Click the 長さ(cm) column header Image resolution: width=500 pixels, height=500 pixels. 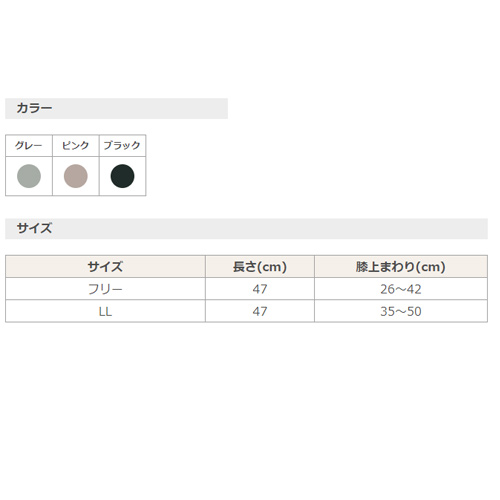click(260, 267)
